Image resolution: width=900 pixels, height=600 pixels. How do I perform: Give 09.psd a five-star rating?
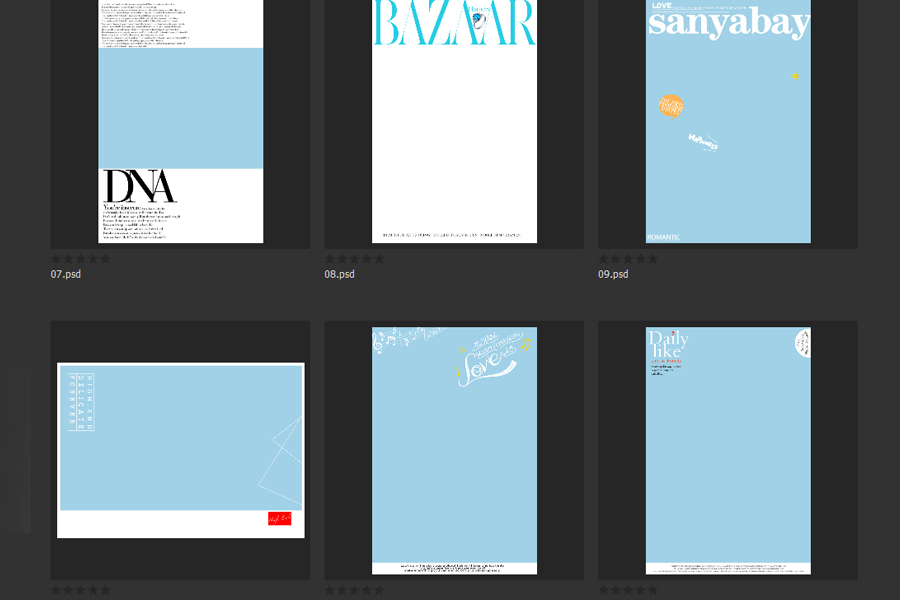click(653, 259)
